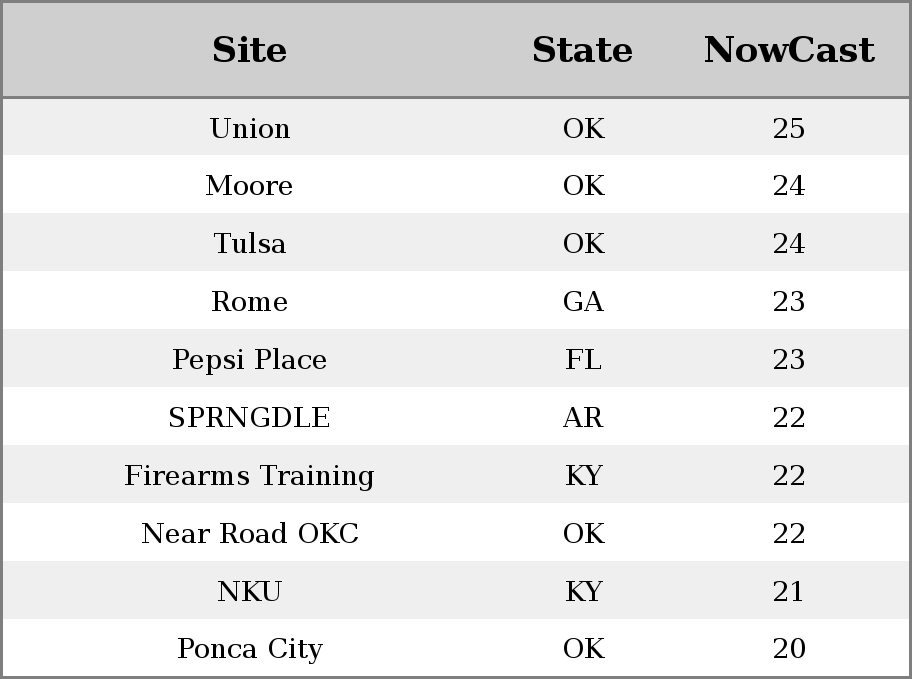Click the Site column header

pos(250,50)
